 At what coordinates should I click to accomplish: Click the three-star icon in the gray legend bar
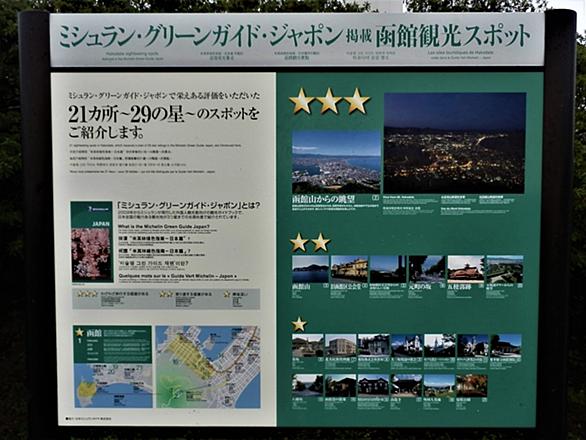pyautogui.click(x=87, y=294)
